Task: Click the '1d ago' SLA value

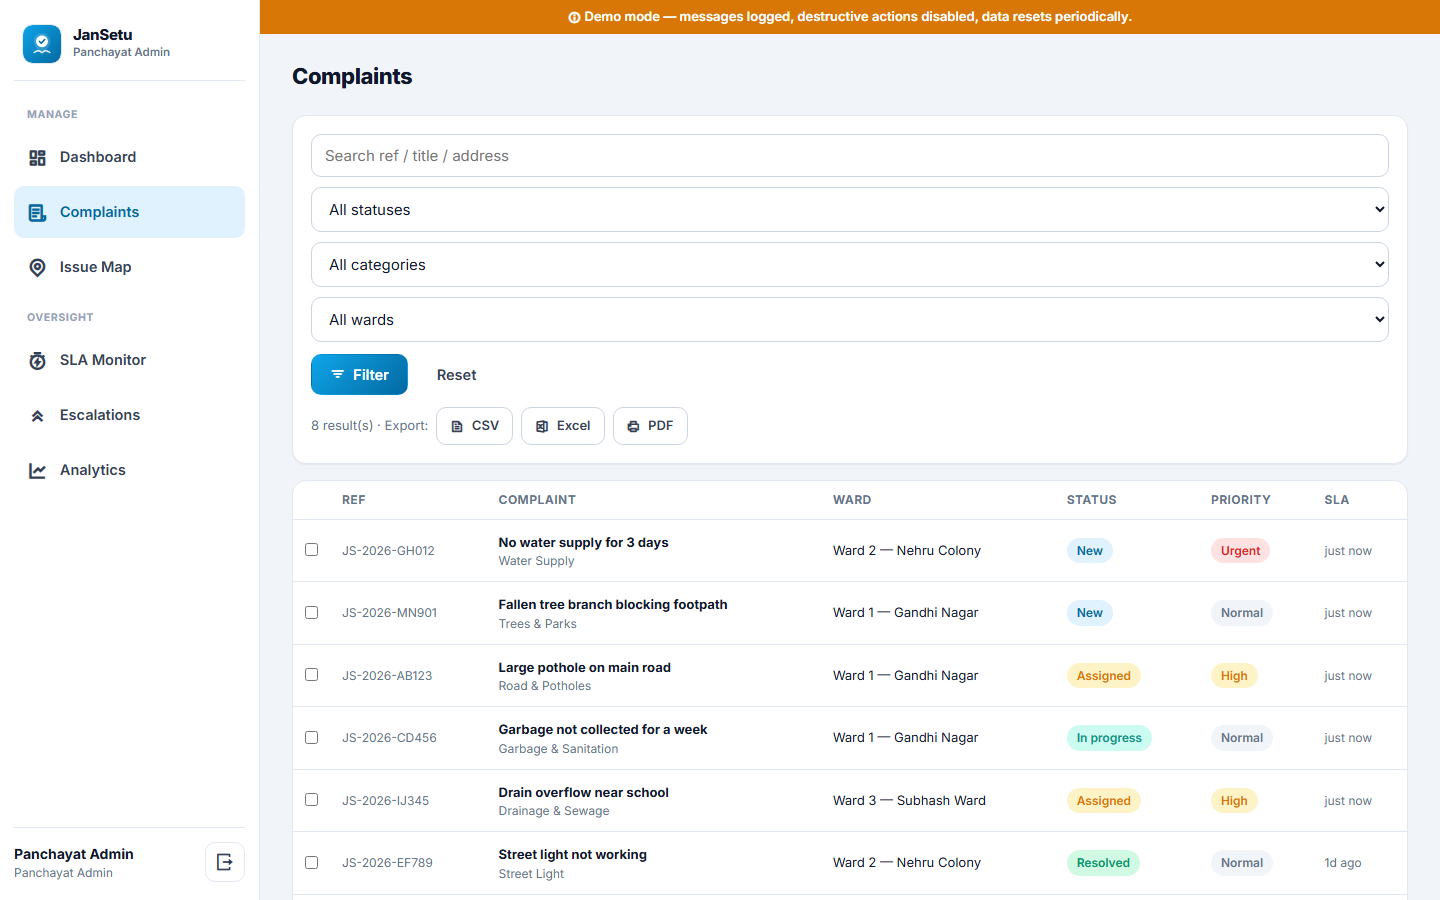Action: point(1342,863)
